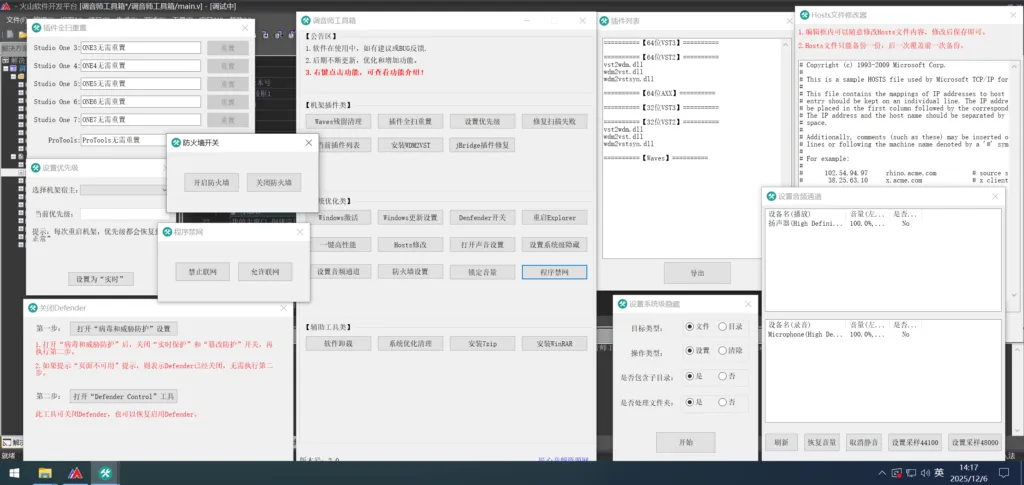The height and width of the screenshot is (485, 1024).
Task: Click the 英 input method indicator
Action: coord(939,473)
